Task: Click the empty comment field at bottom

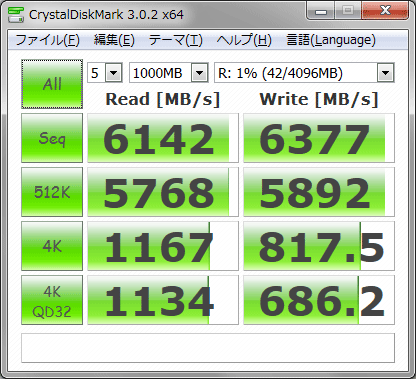Action: (x=208, y=348)
